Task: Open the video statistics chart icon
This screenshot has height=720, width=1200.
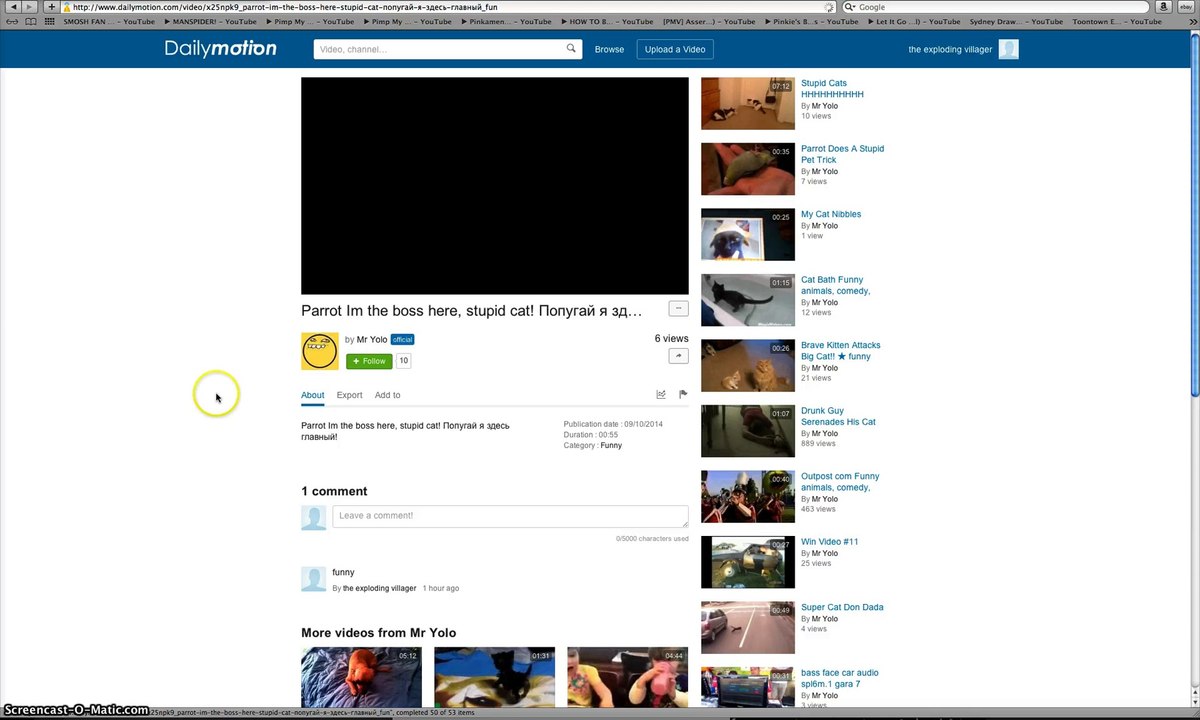Action: point(661,395)
